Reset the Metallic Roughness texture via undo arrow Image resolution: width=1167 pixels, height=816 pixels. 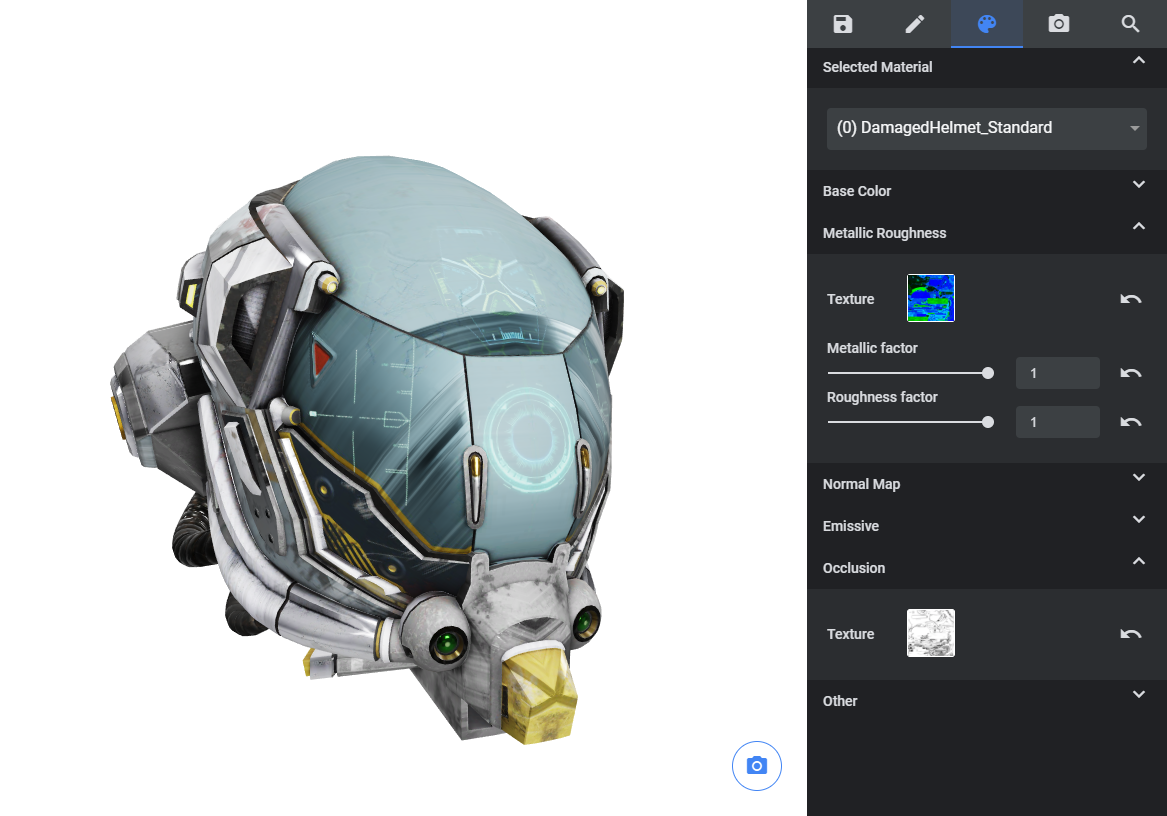pyautogui.click(x=1130, y=298)
